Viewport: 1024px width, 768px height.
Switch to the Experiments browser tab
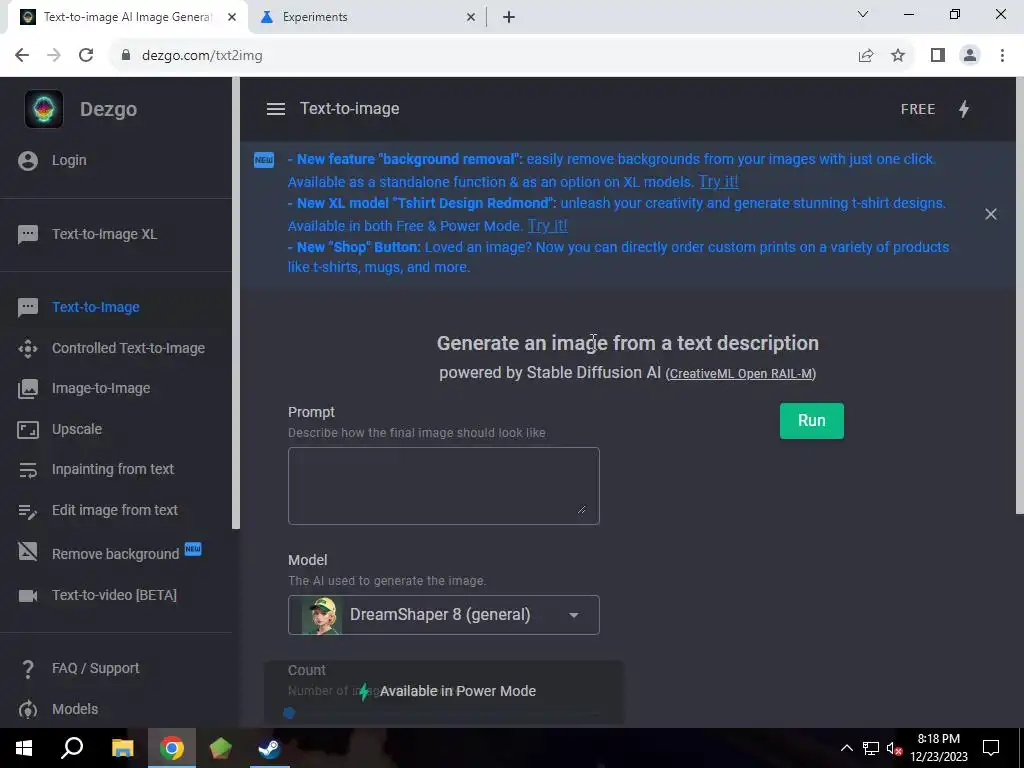(369, 17)
